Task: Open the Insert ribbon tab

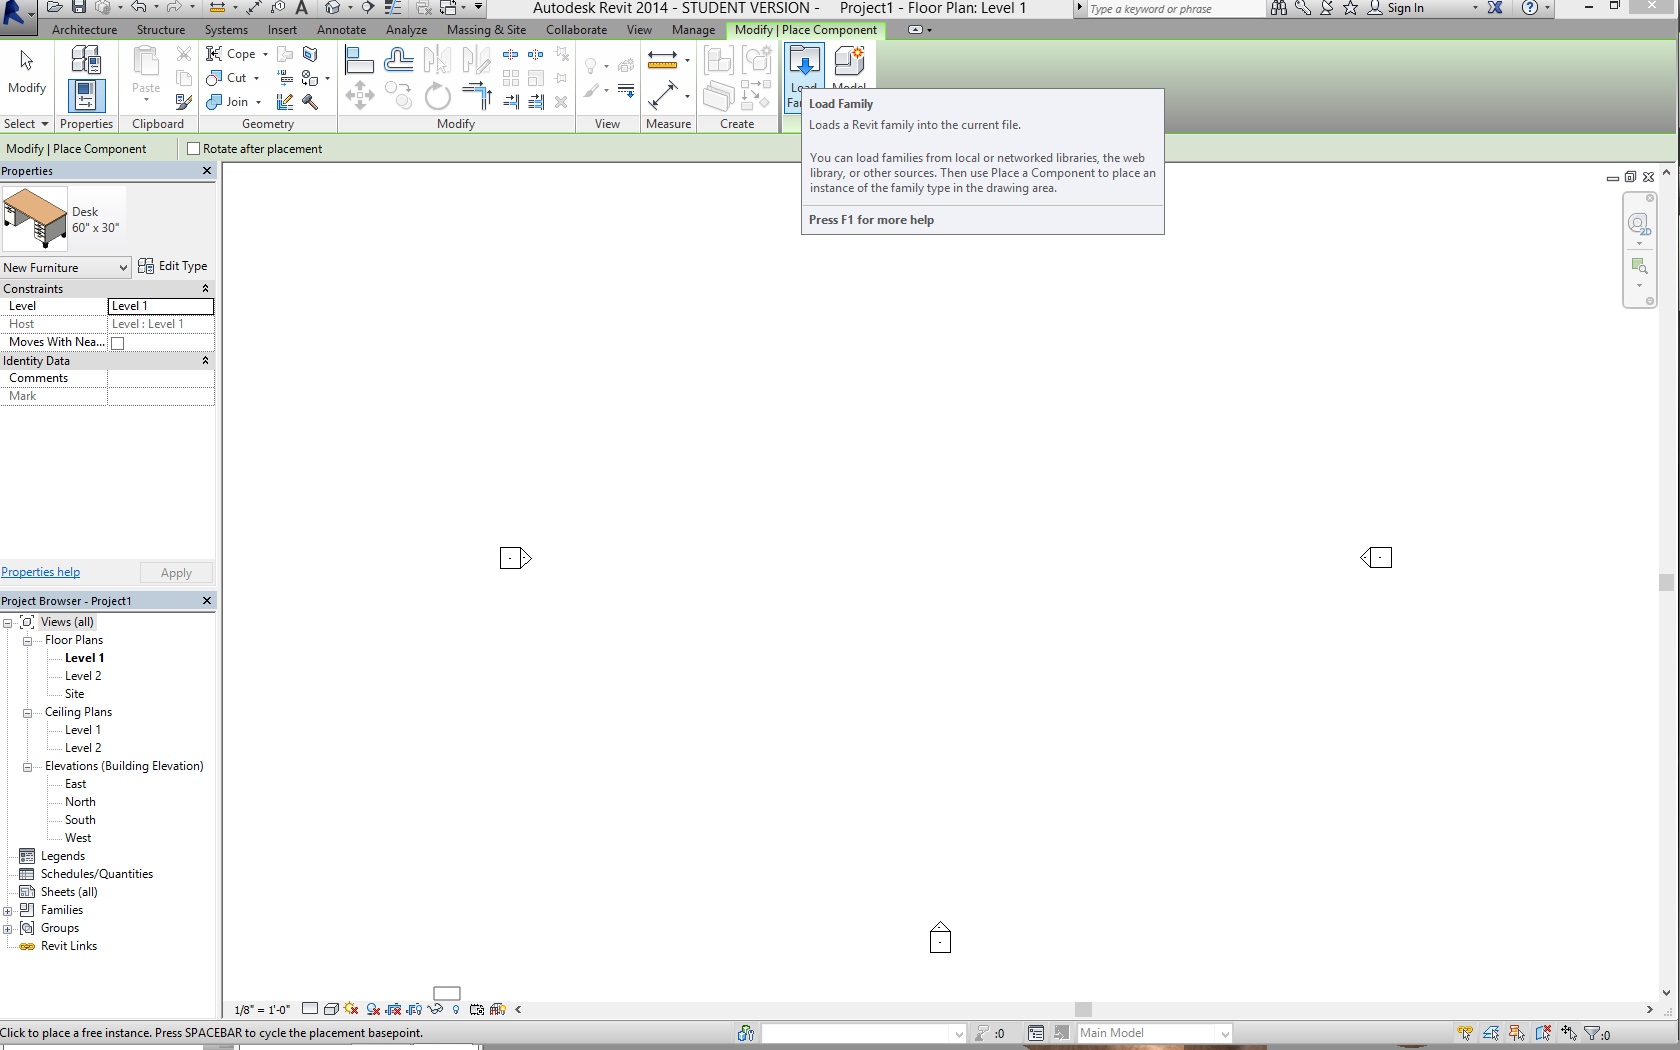Action: (282, 30)
